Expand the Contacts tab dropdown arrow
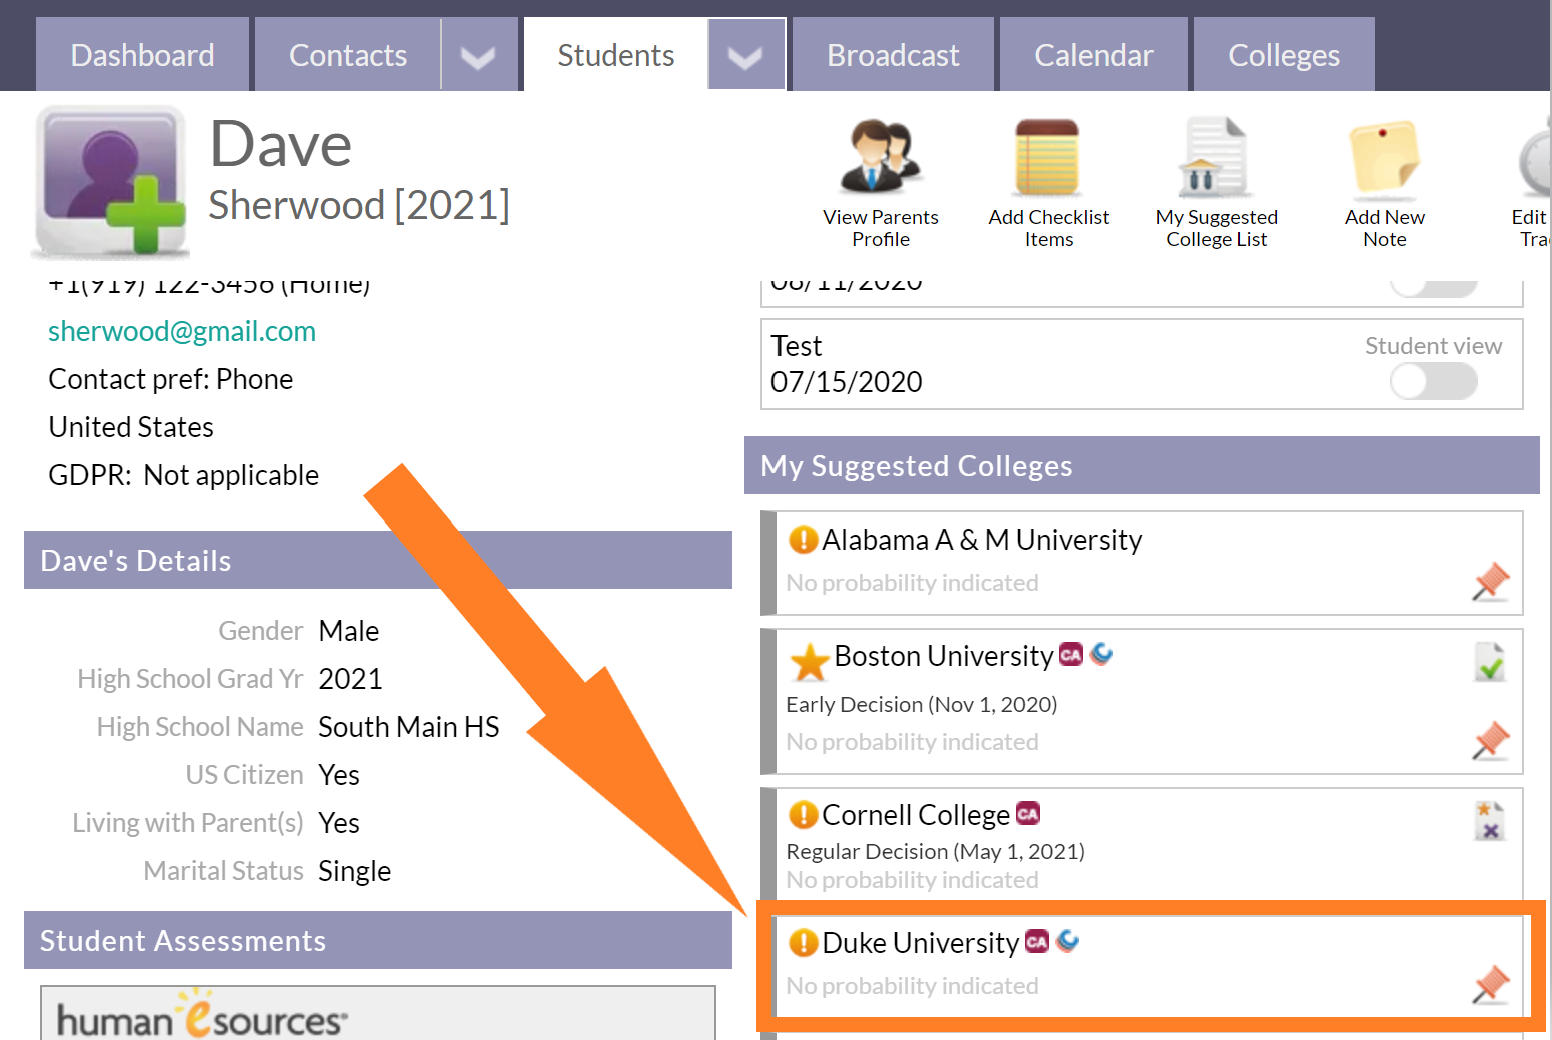This screenshot has width=1552, height=1040. click(x=478, y=56)
